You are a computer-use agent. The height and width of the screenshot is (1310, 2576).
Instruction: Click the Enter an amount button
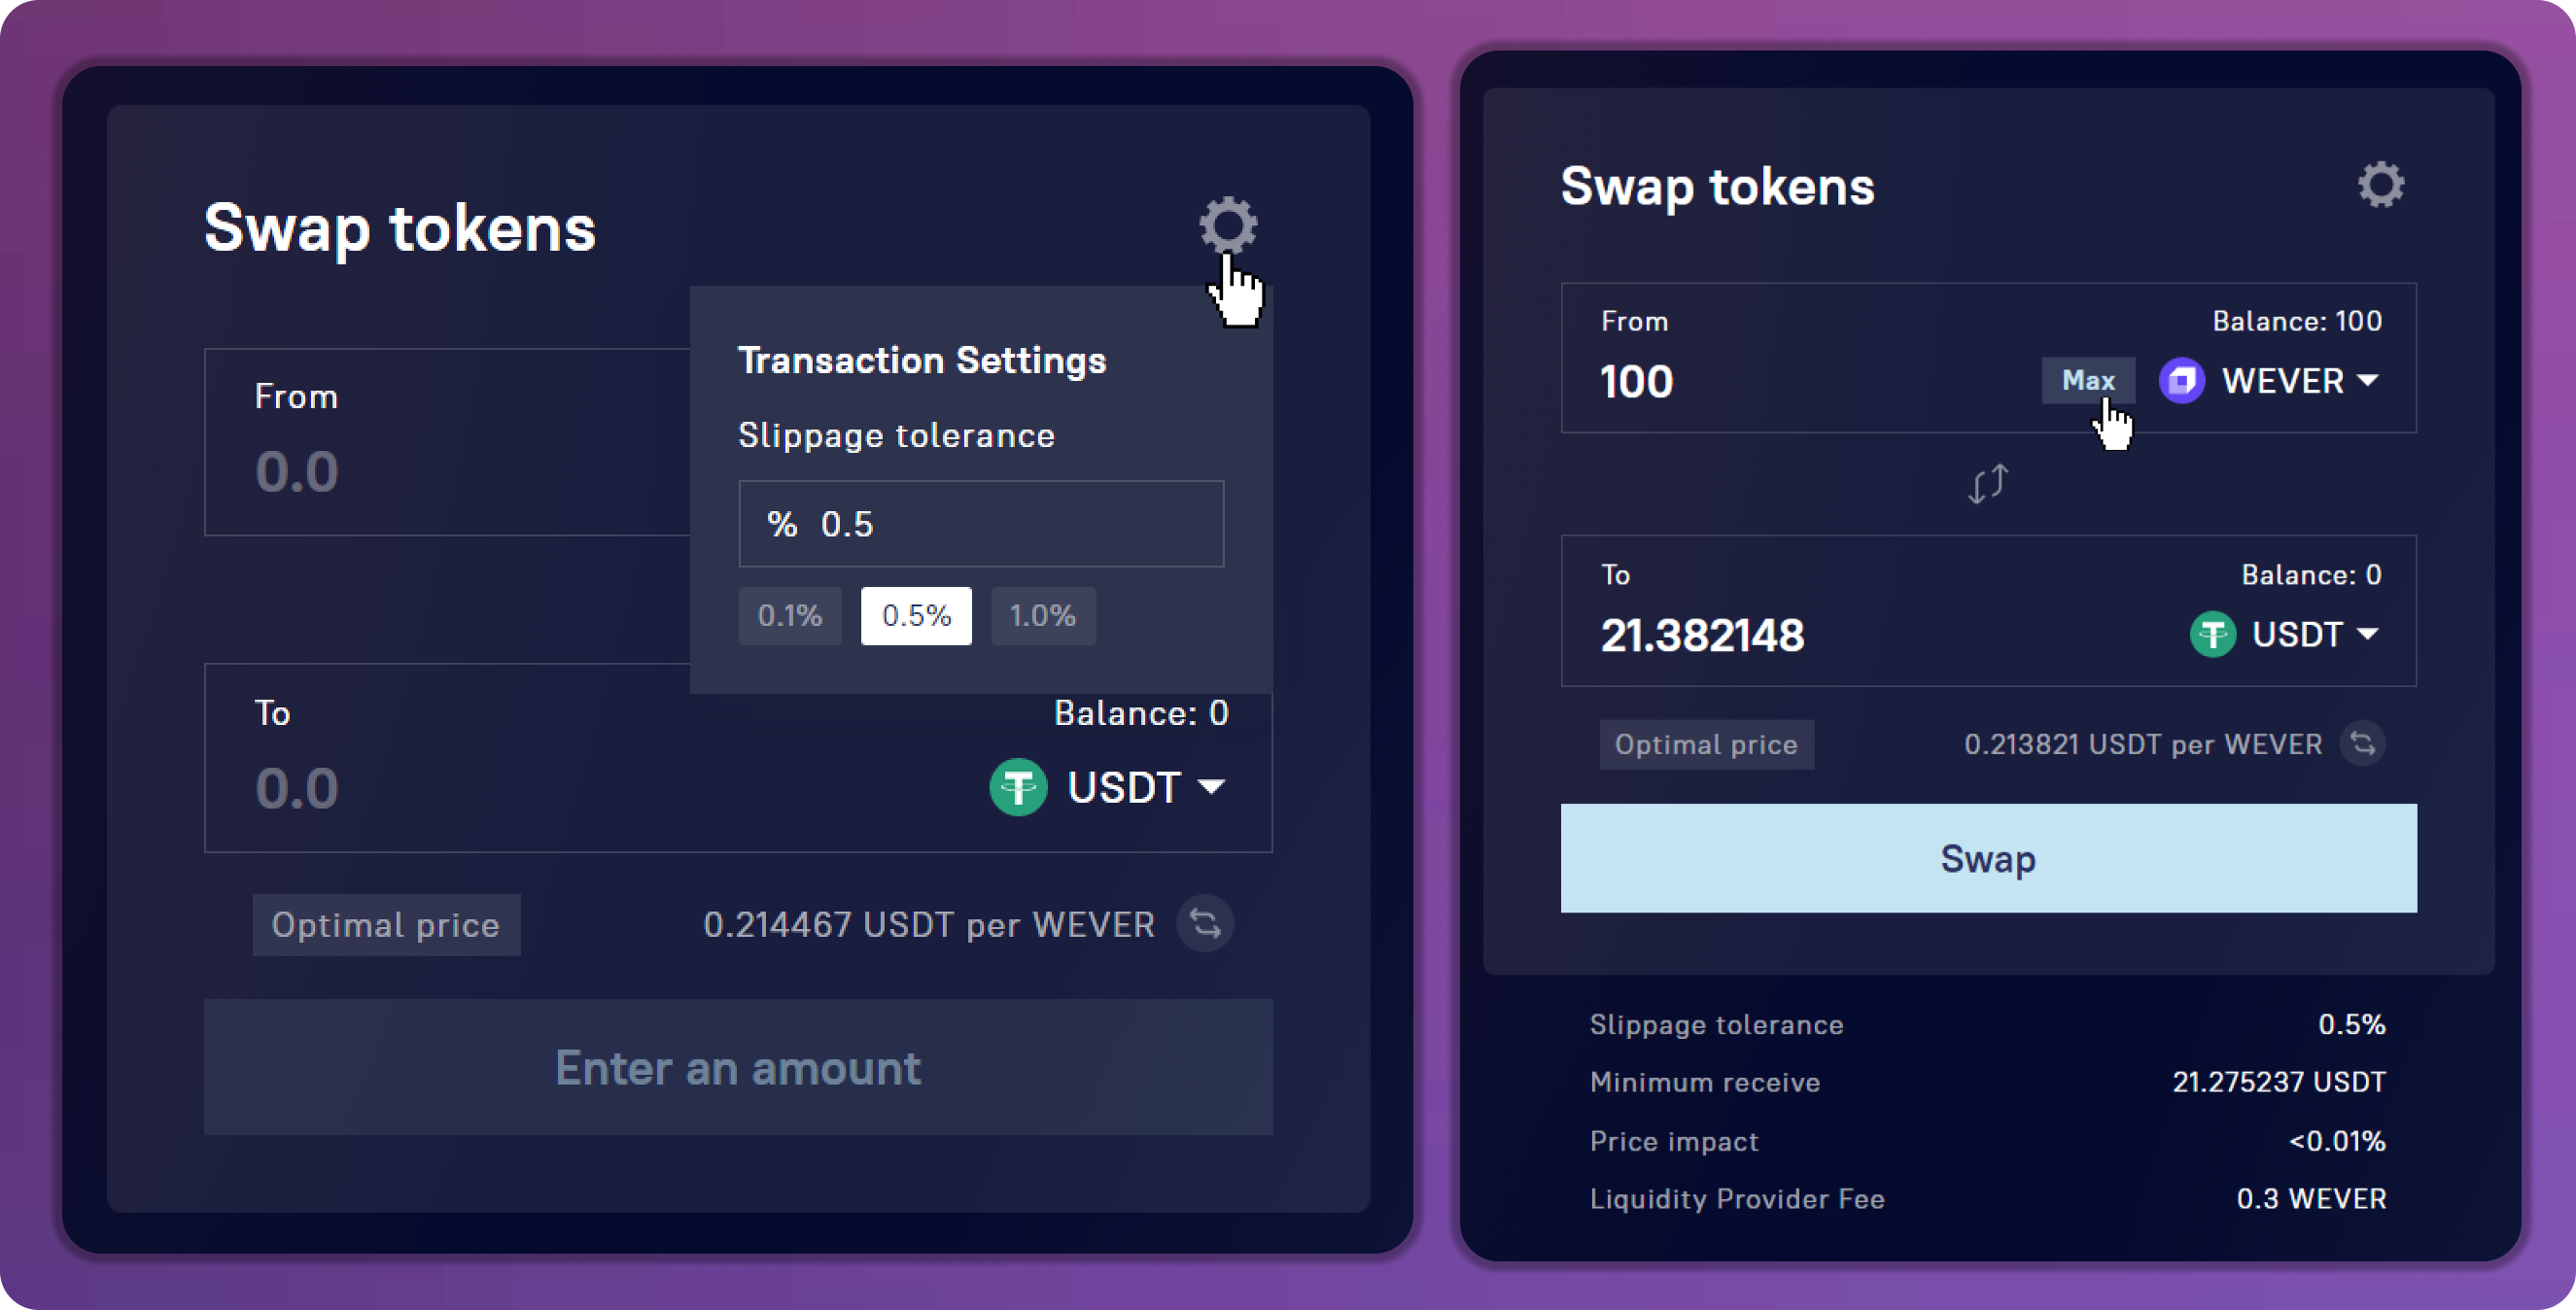pos(738,1067)
